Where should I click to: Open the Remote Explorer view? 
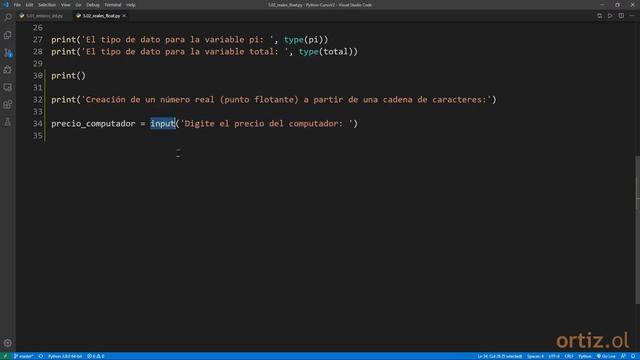[7, 87]
